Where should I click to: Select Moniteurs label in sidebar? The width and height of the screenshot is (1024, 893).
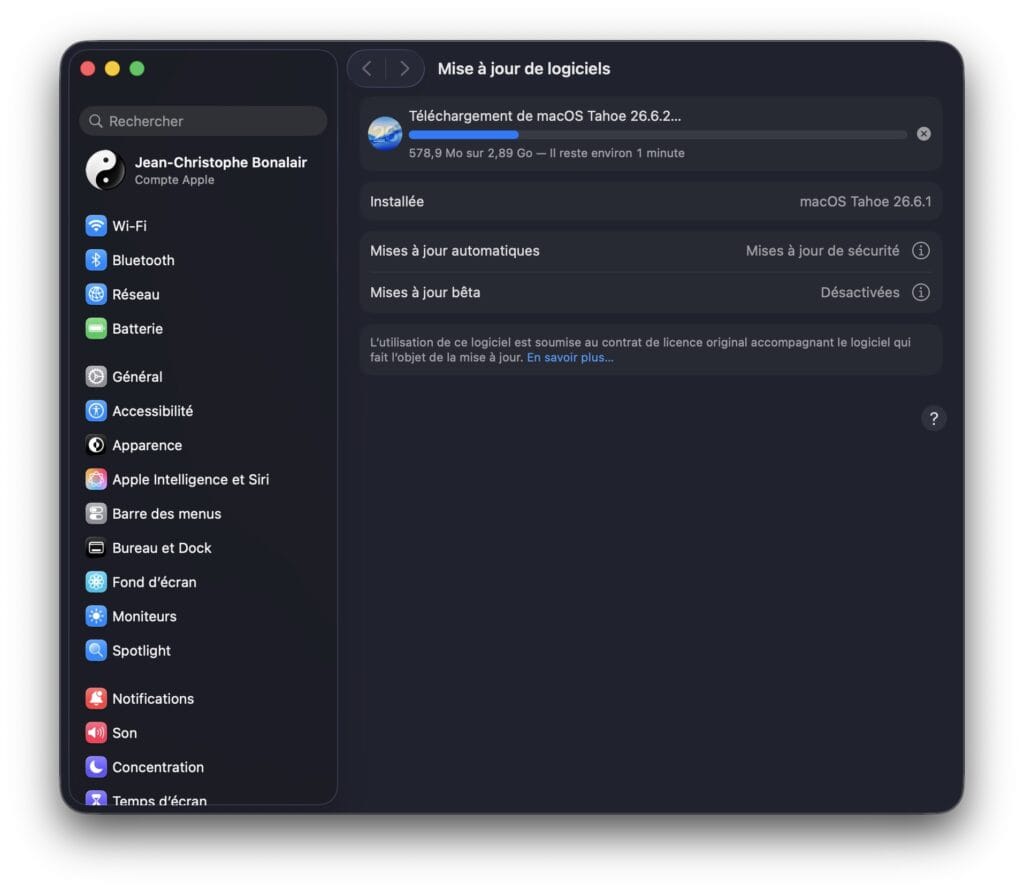[144, 617]
